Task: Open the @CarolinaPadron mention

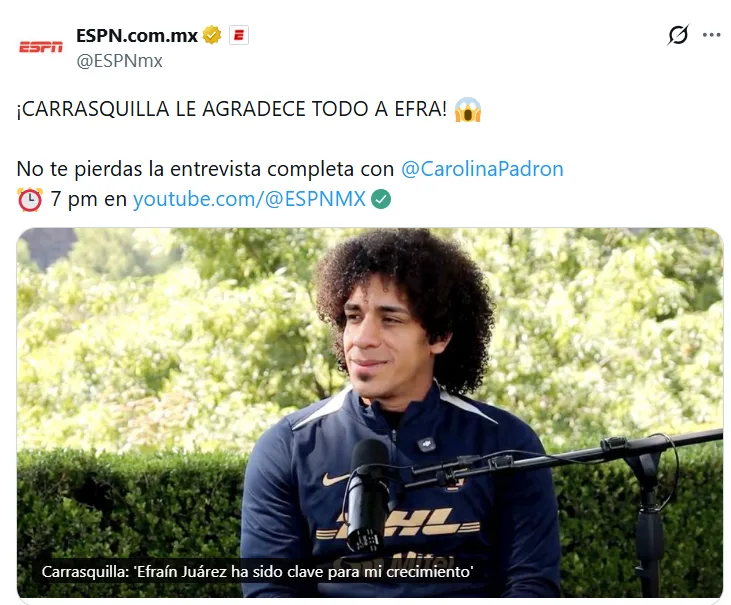Action: 482,169
